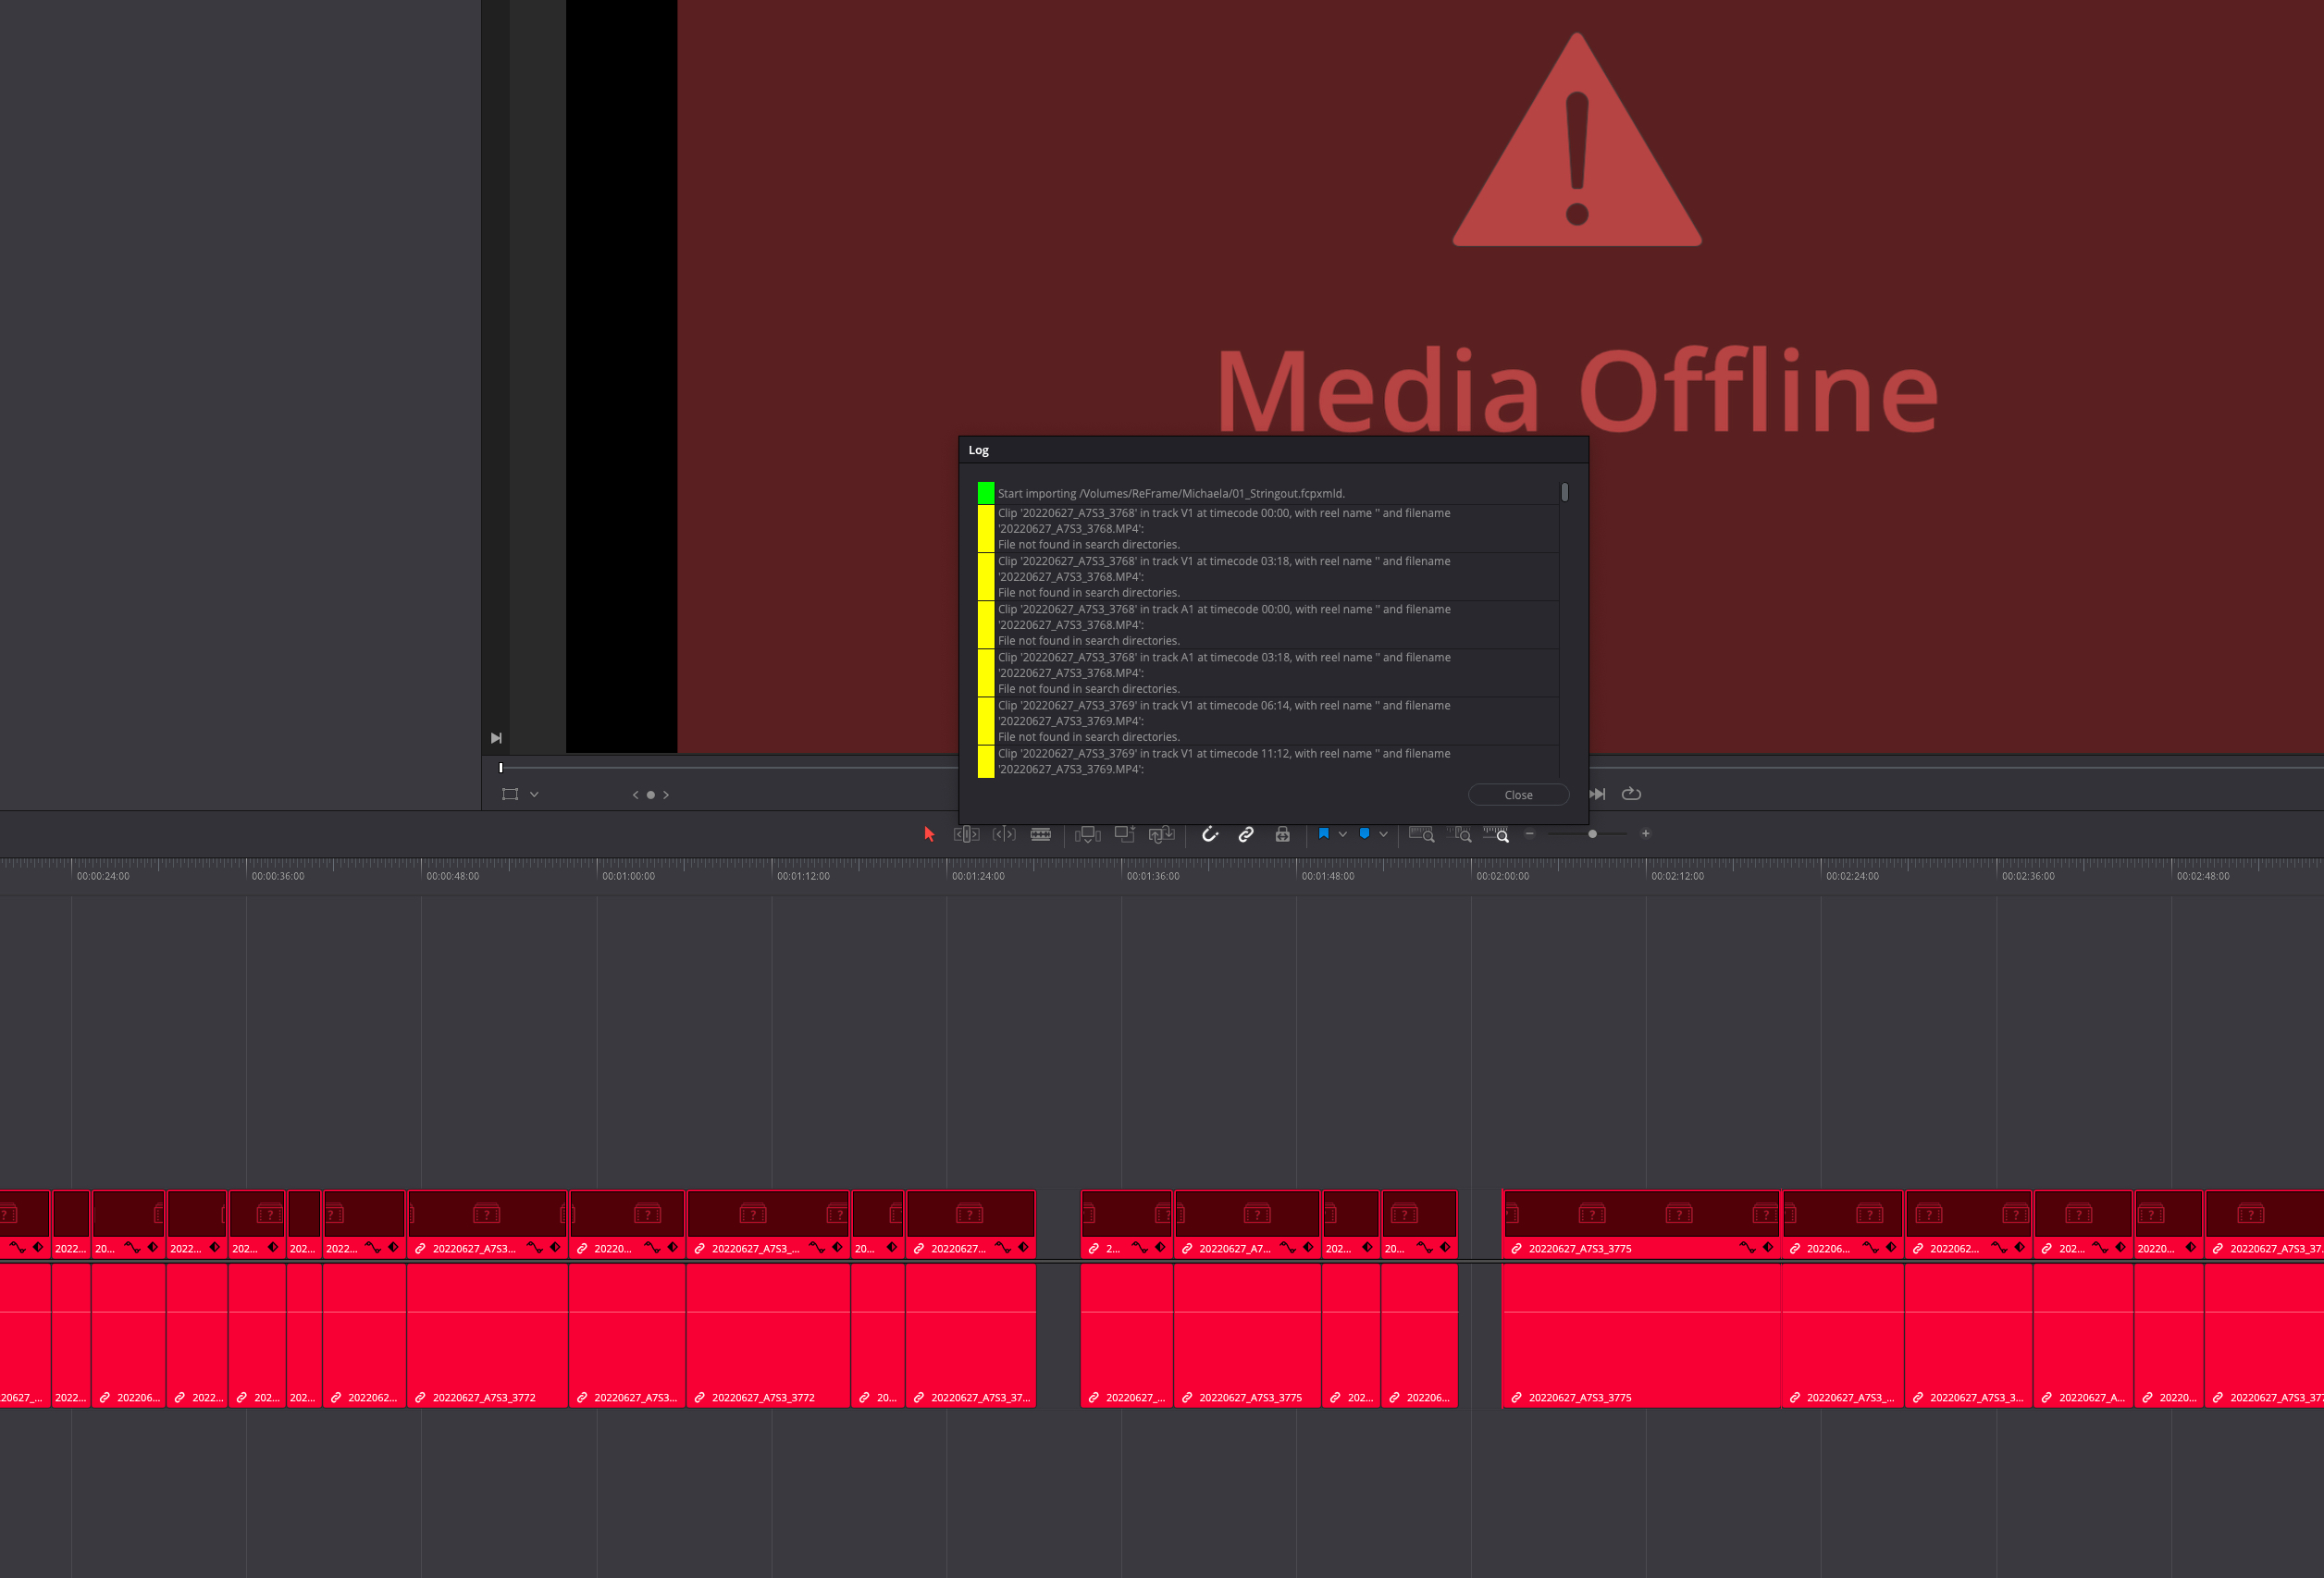The image size is (2324, 1578).
Task: Toggle Position Lock padlock icon
Action: tap(1283, 834)
